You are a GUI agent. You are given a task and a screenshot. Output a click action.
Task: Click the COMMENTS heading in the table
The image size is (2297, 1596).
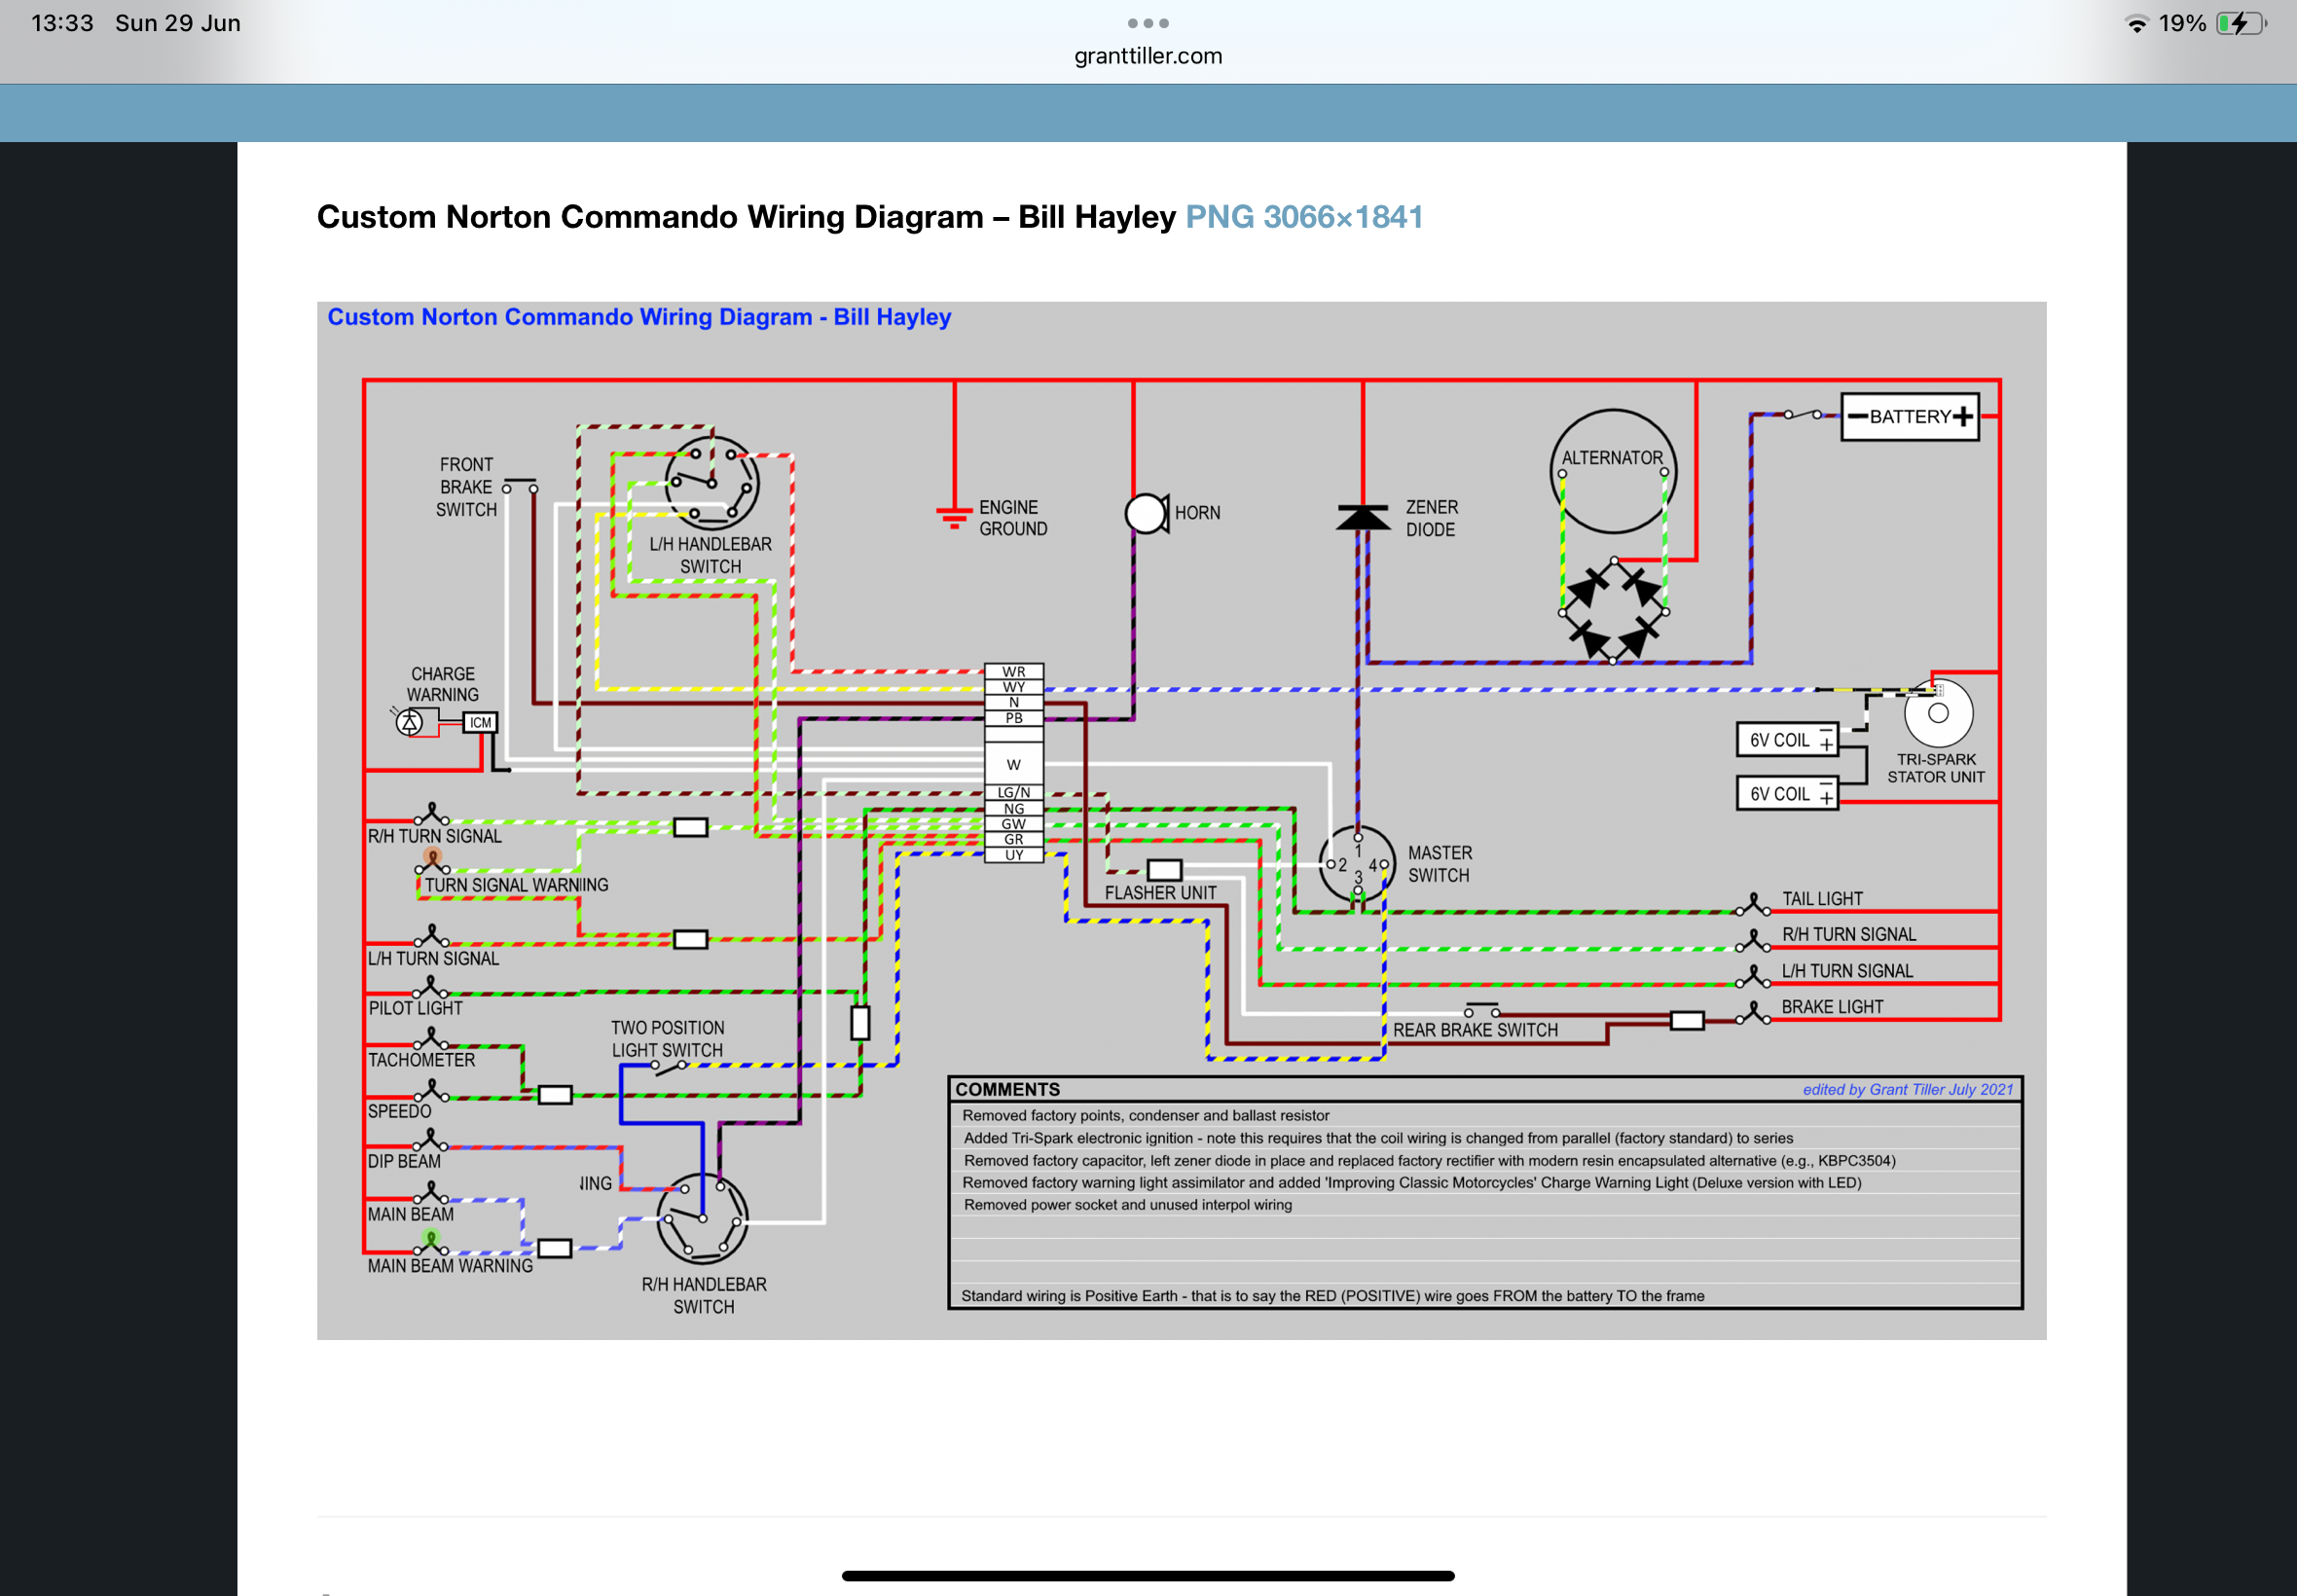pyautogui.click(x=1007, y=1089)
